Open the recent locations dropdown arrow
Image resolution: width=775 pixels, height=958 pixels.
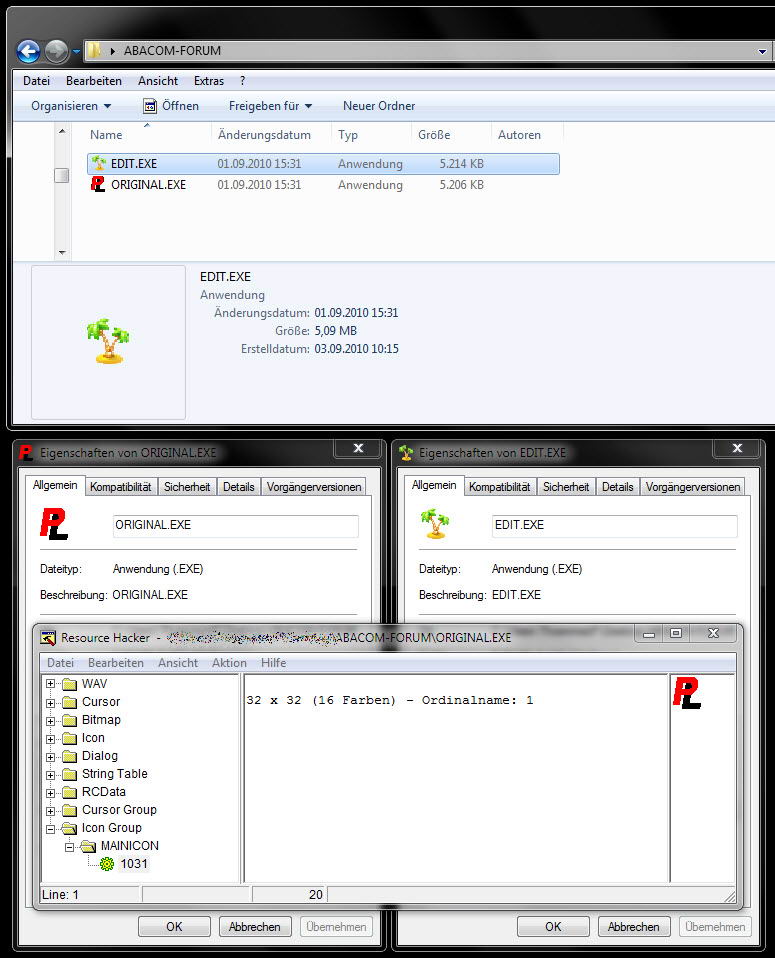pyautogui.click(x=76, y=52)
